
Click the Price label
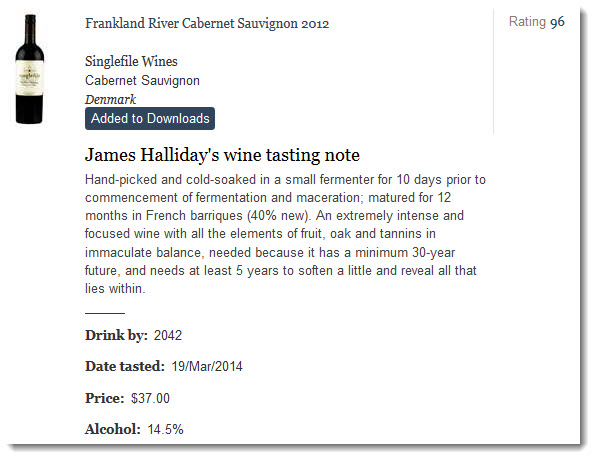(105, 398)
